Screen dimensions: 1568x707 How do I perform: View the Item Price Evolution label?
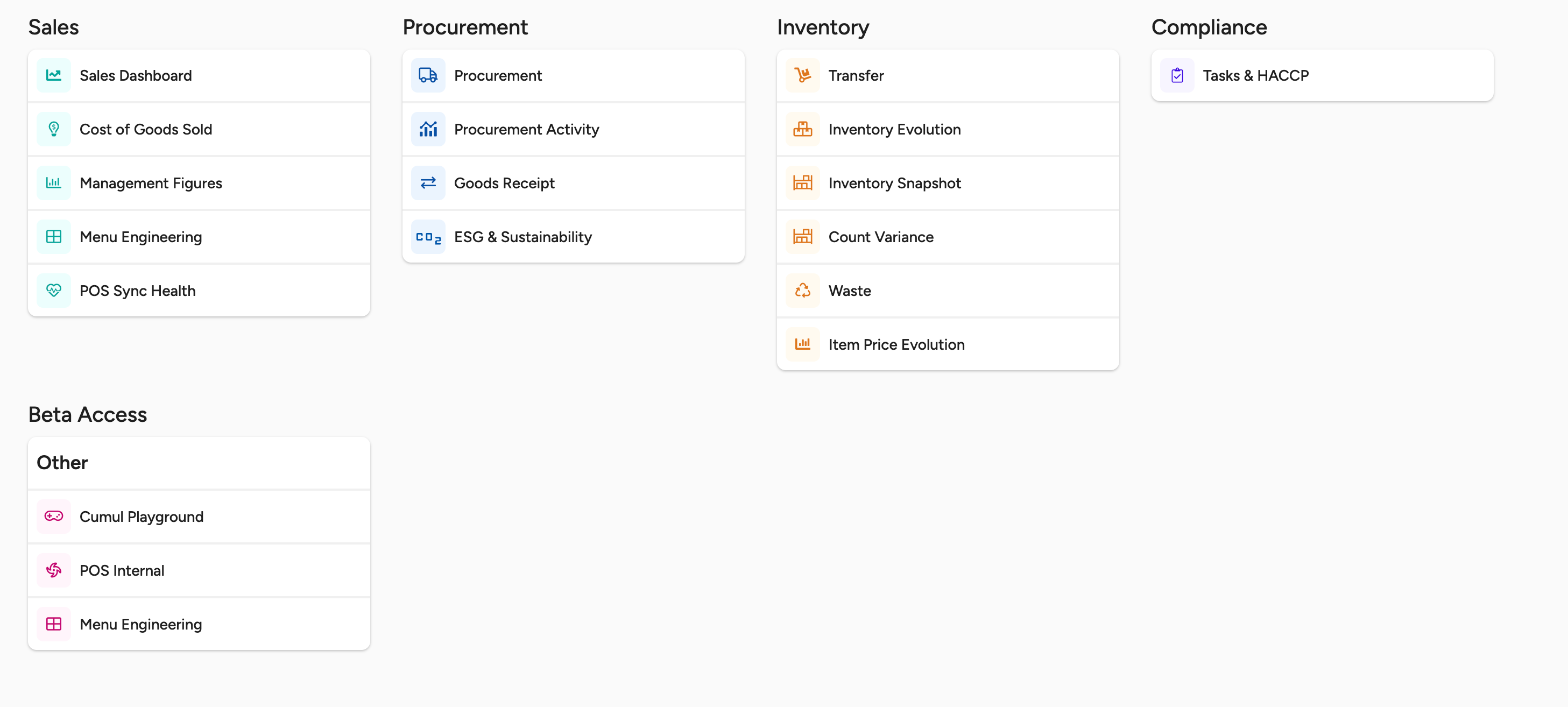pyautogui.click(x=897, y=346)
